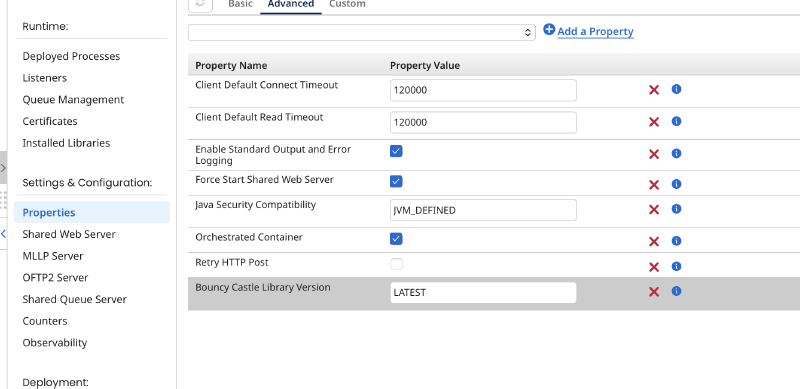Image resolution: width=800 pixels, height=389 pixels.
Task: Remove Client Default Read Timeout property
Action: (x=654, y=122)
